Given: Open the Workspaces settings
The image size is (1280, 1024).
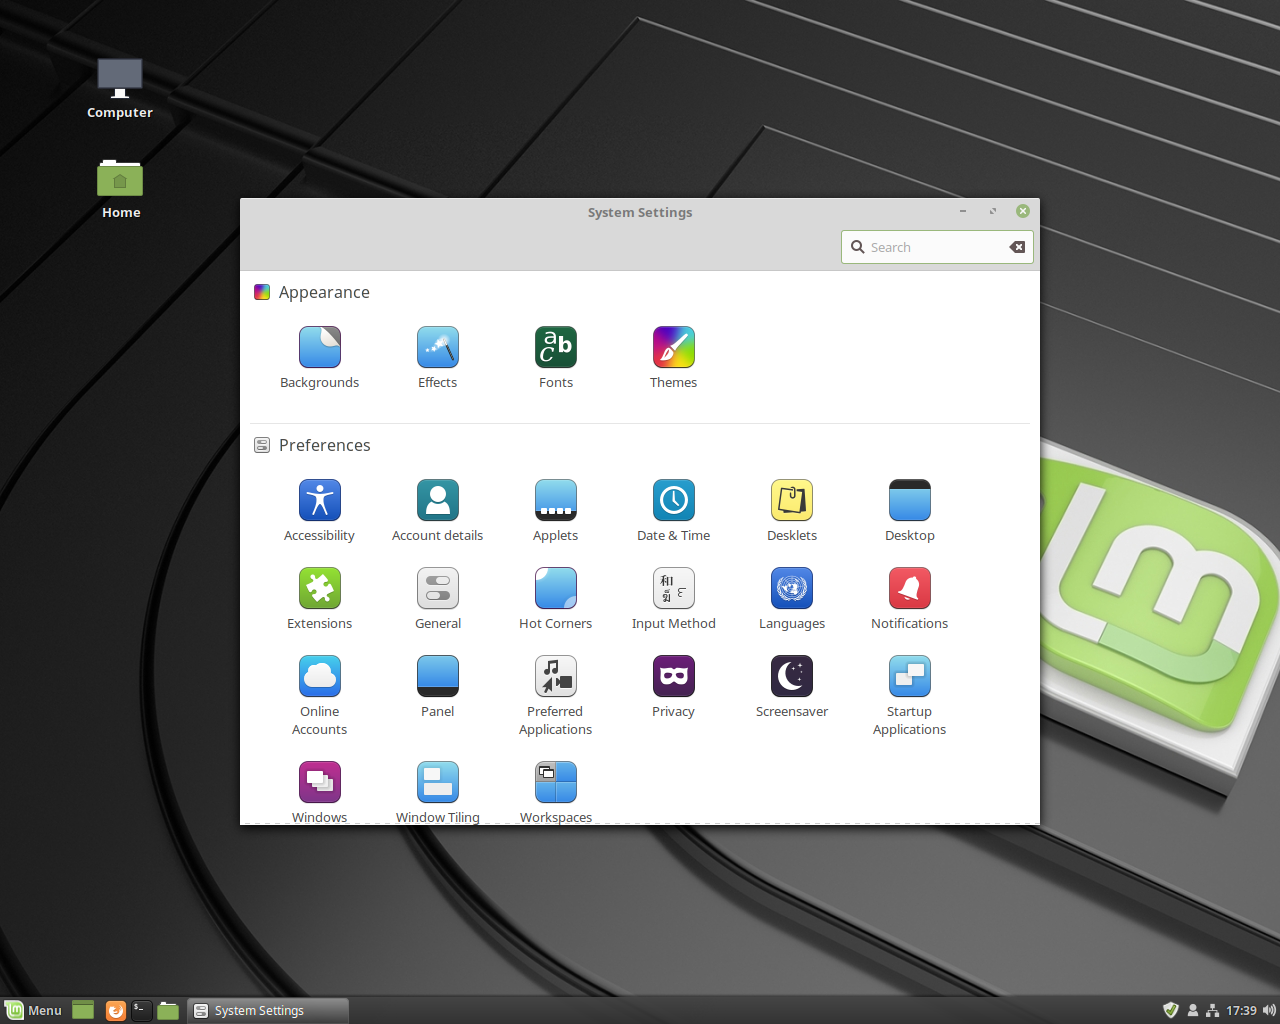Looking at the screenshot, I should click(556, 792).
